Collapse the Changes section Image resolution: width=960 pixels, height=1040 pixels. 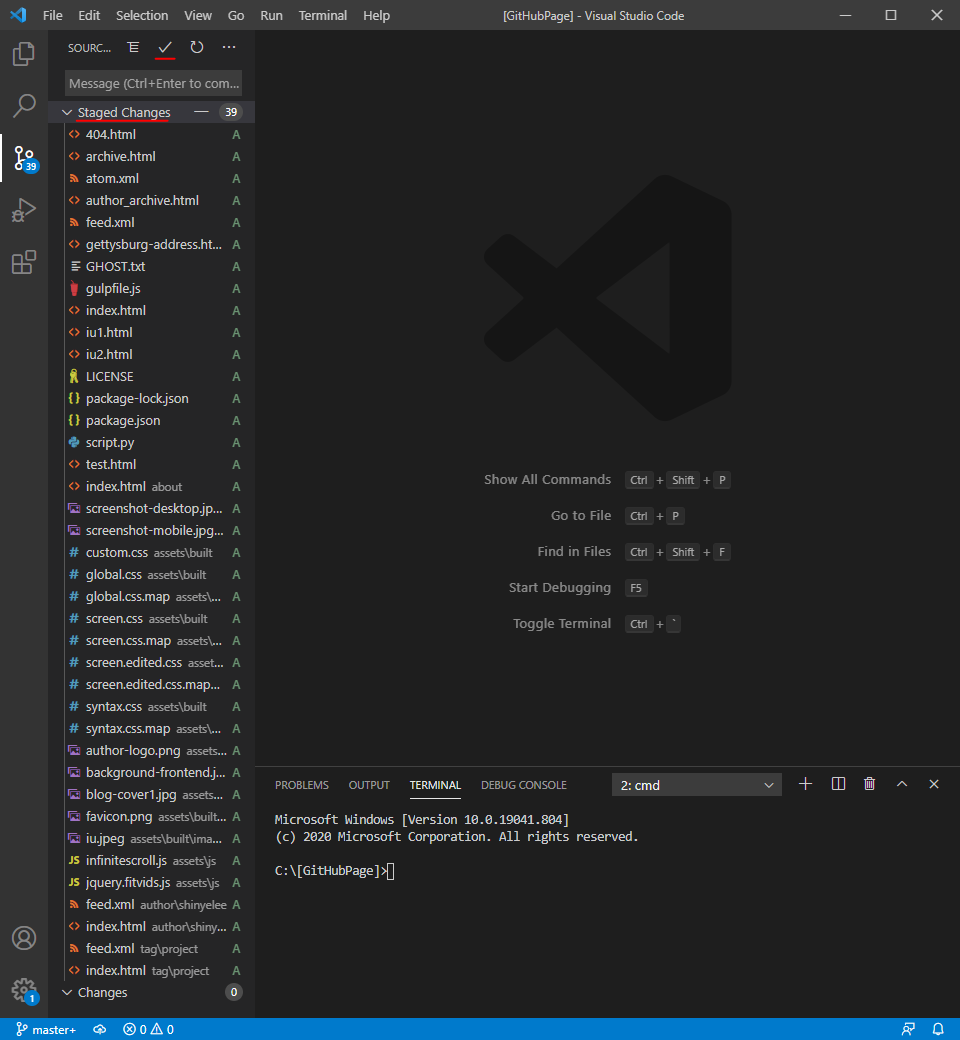151,992
